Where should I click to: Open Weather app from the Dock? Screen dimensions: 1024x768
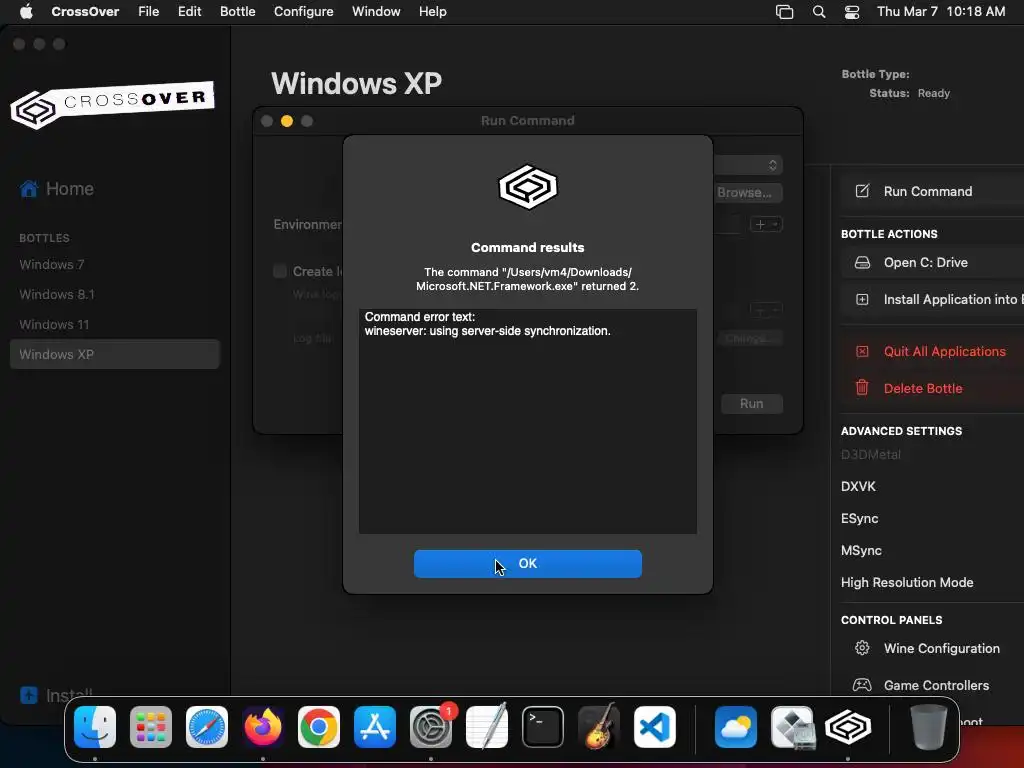[736, 727]
